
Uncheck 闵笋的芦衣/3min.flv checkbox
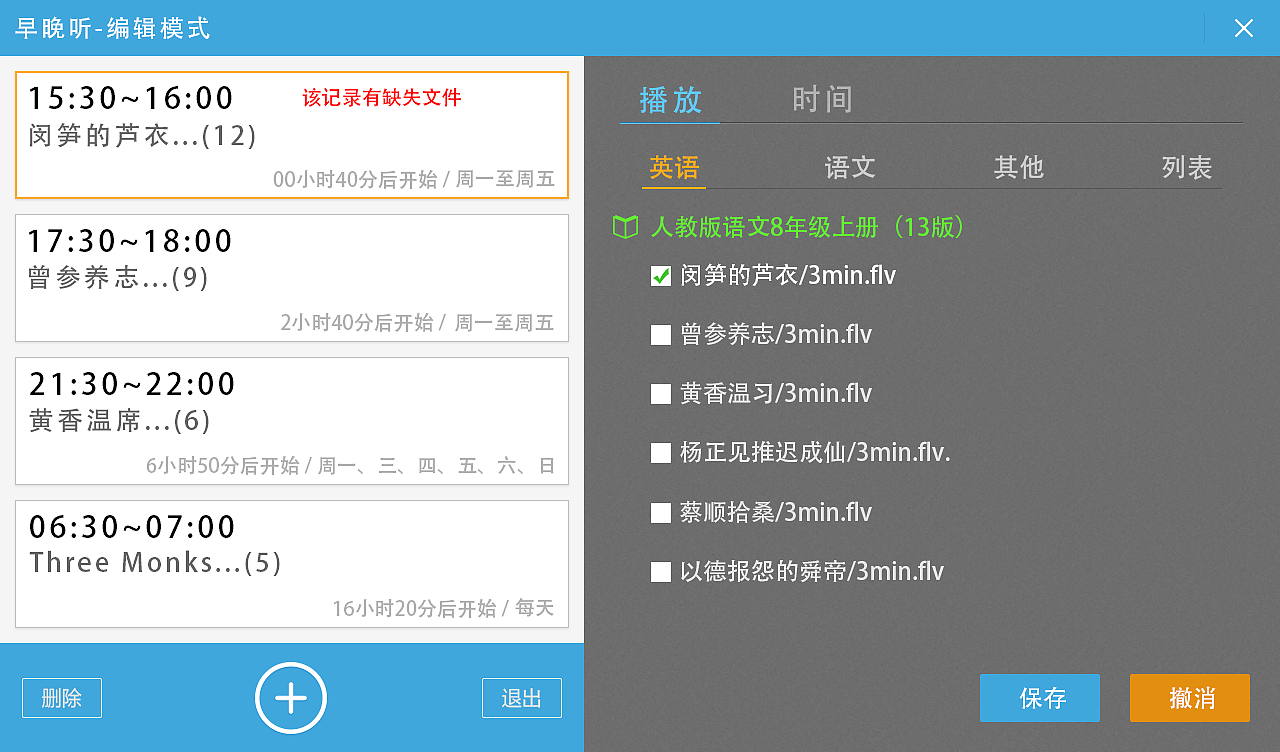pos(661,276)
